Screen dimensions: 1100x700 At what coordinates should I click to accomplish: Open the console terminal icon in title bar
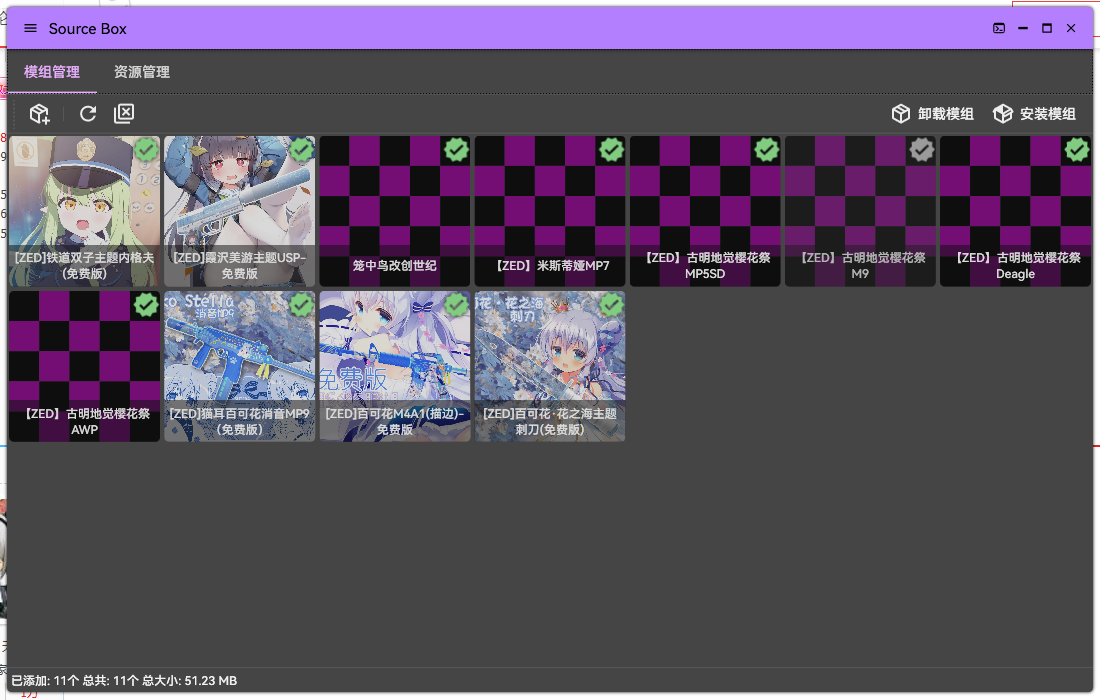pyautogui.click(x=999, y=28)
